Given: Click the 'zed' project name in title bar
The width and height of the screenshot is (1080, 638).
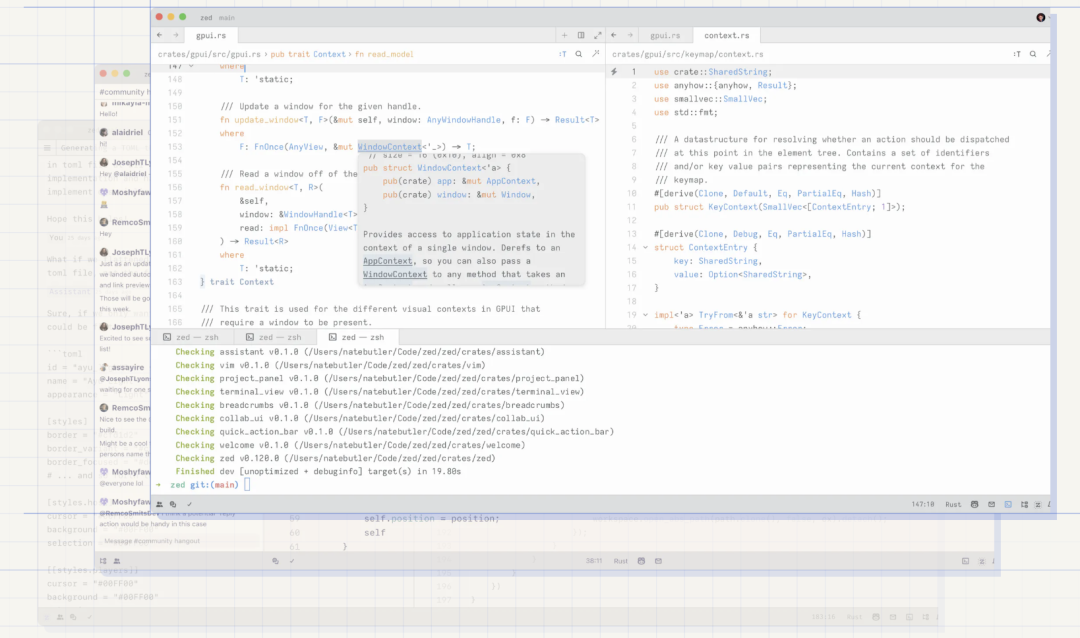Looking at the screenshot, I should point(206,17).
